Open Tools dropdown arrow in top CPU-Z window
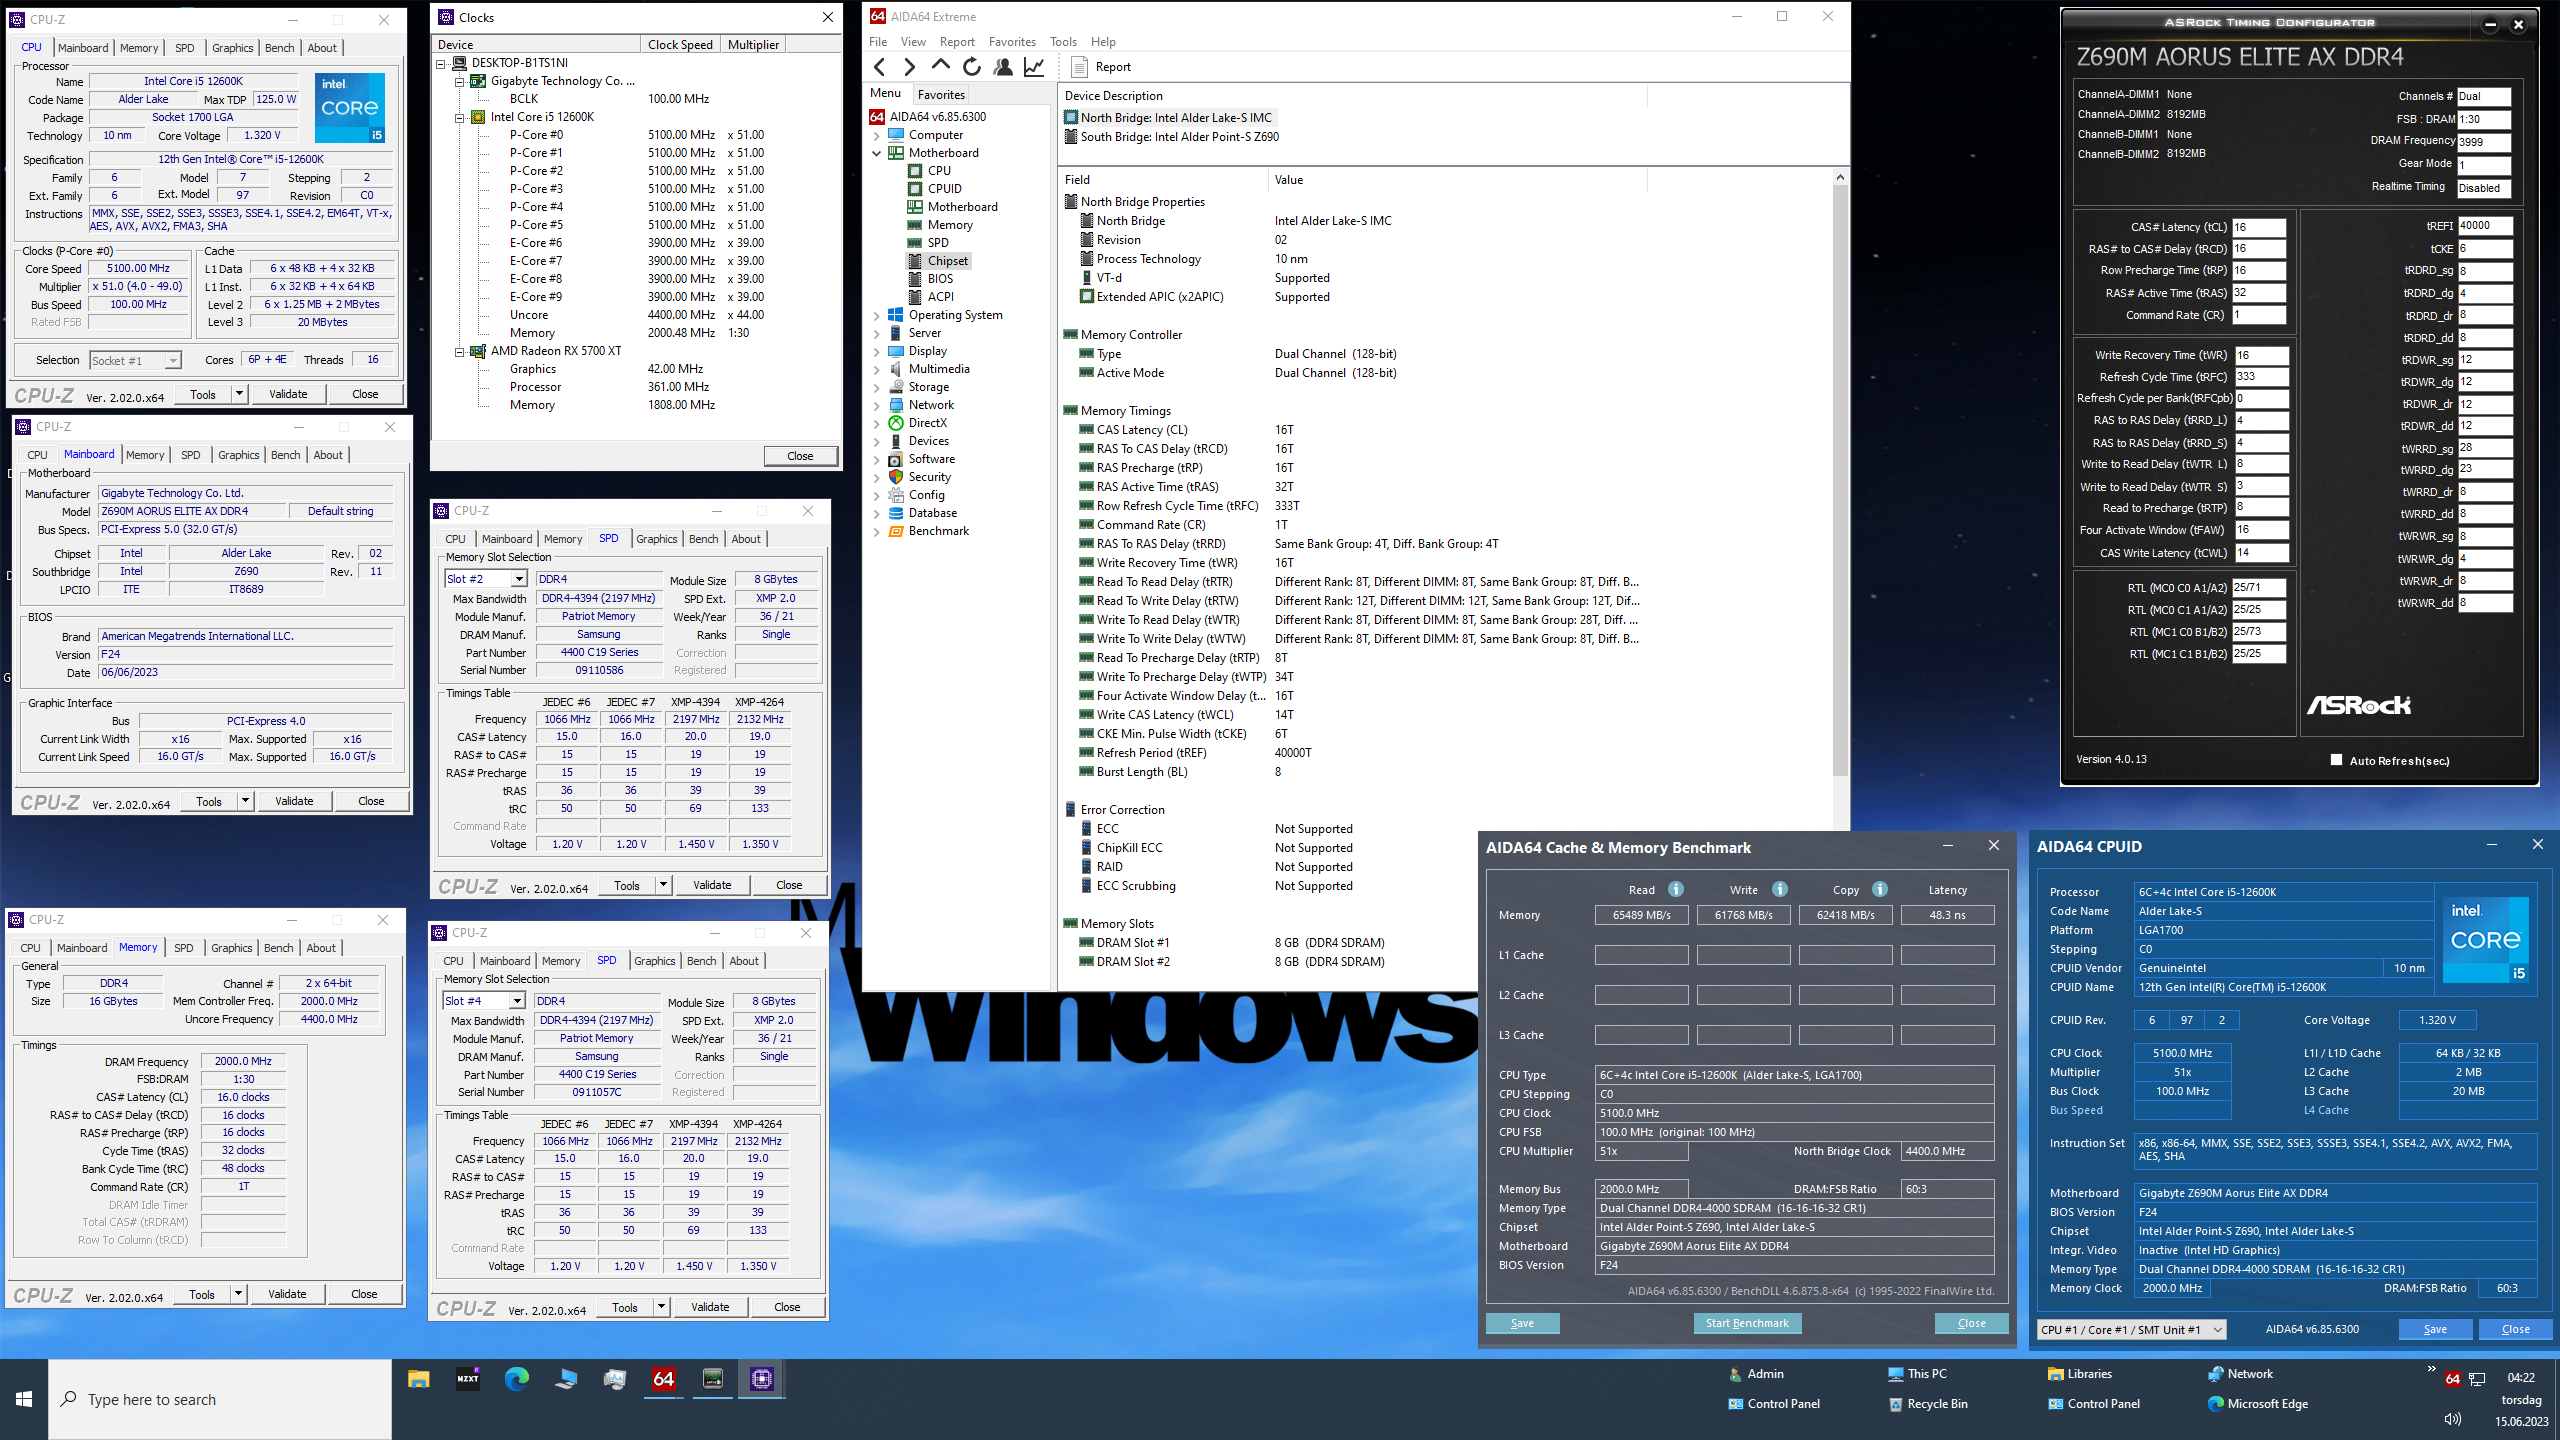Viewport: 2560px width, 1440px height. [x=239, y=394]
